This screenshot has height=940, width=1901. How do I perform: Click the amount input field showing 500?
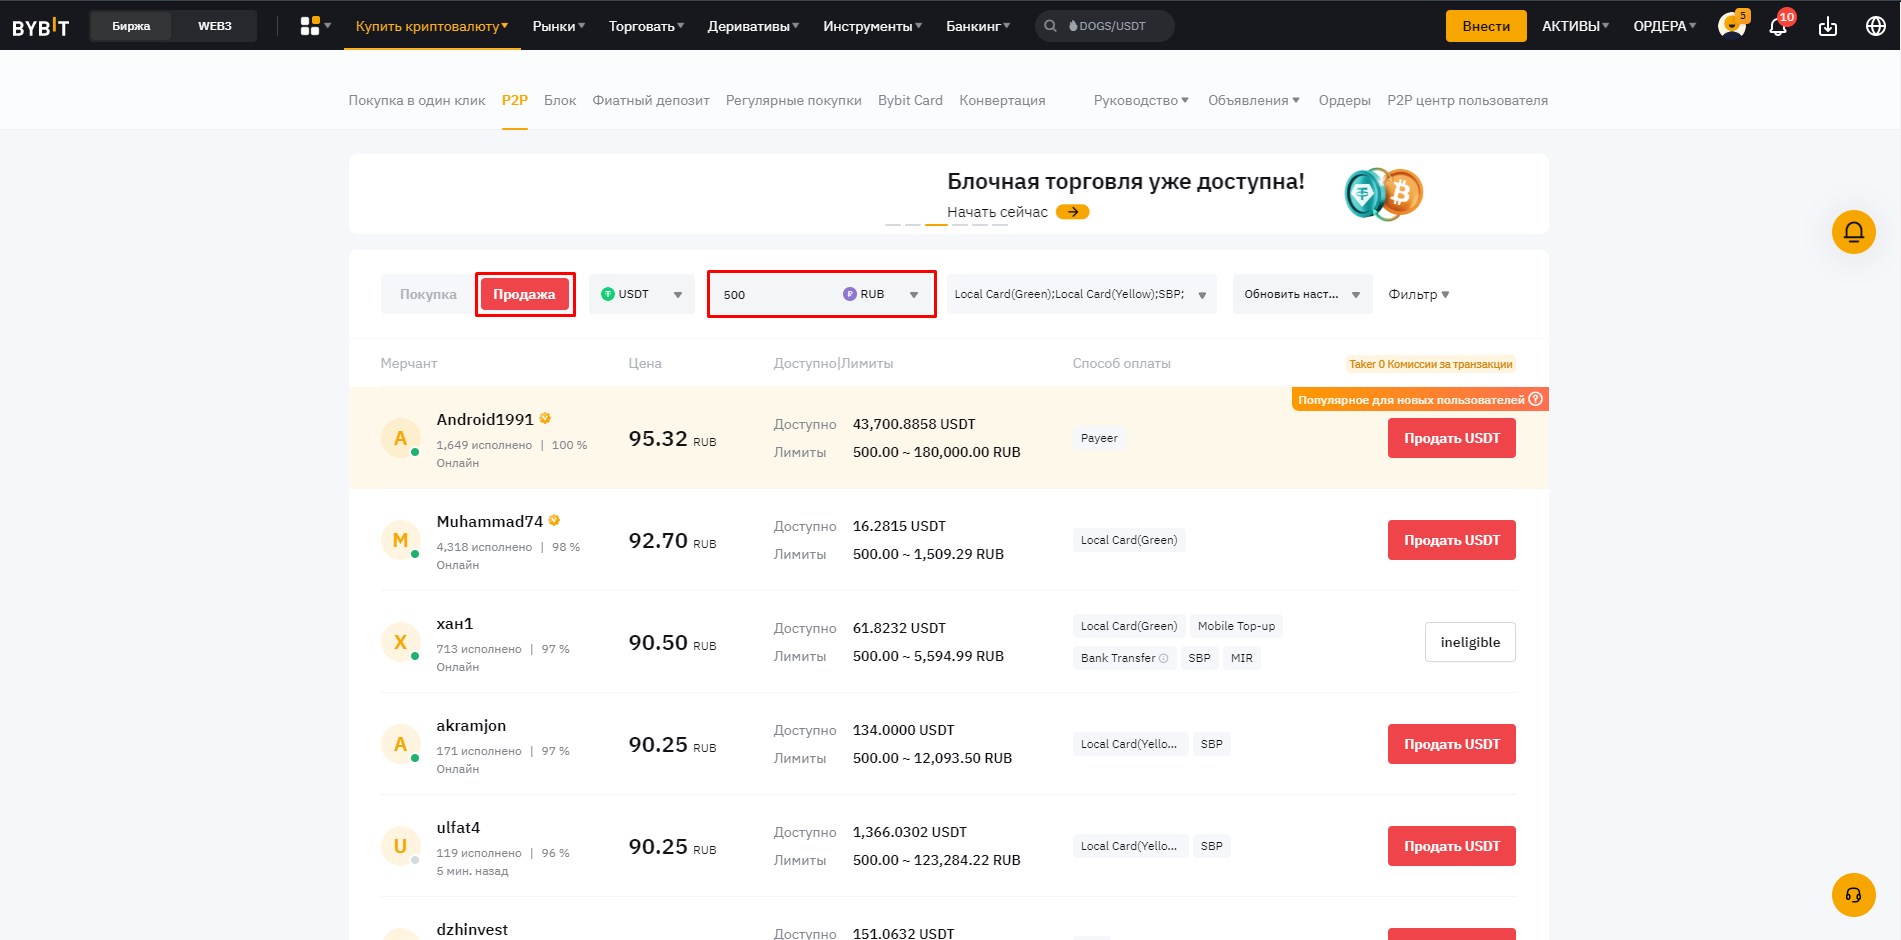click(x=775, y=294)
